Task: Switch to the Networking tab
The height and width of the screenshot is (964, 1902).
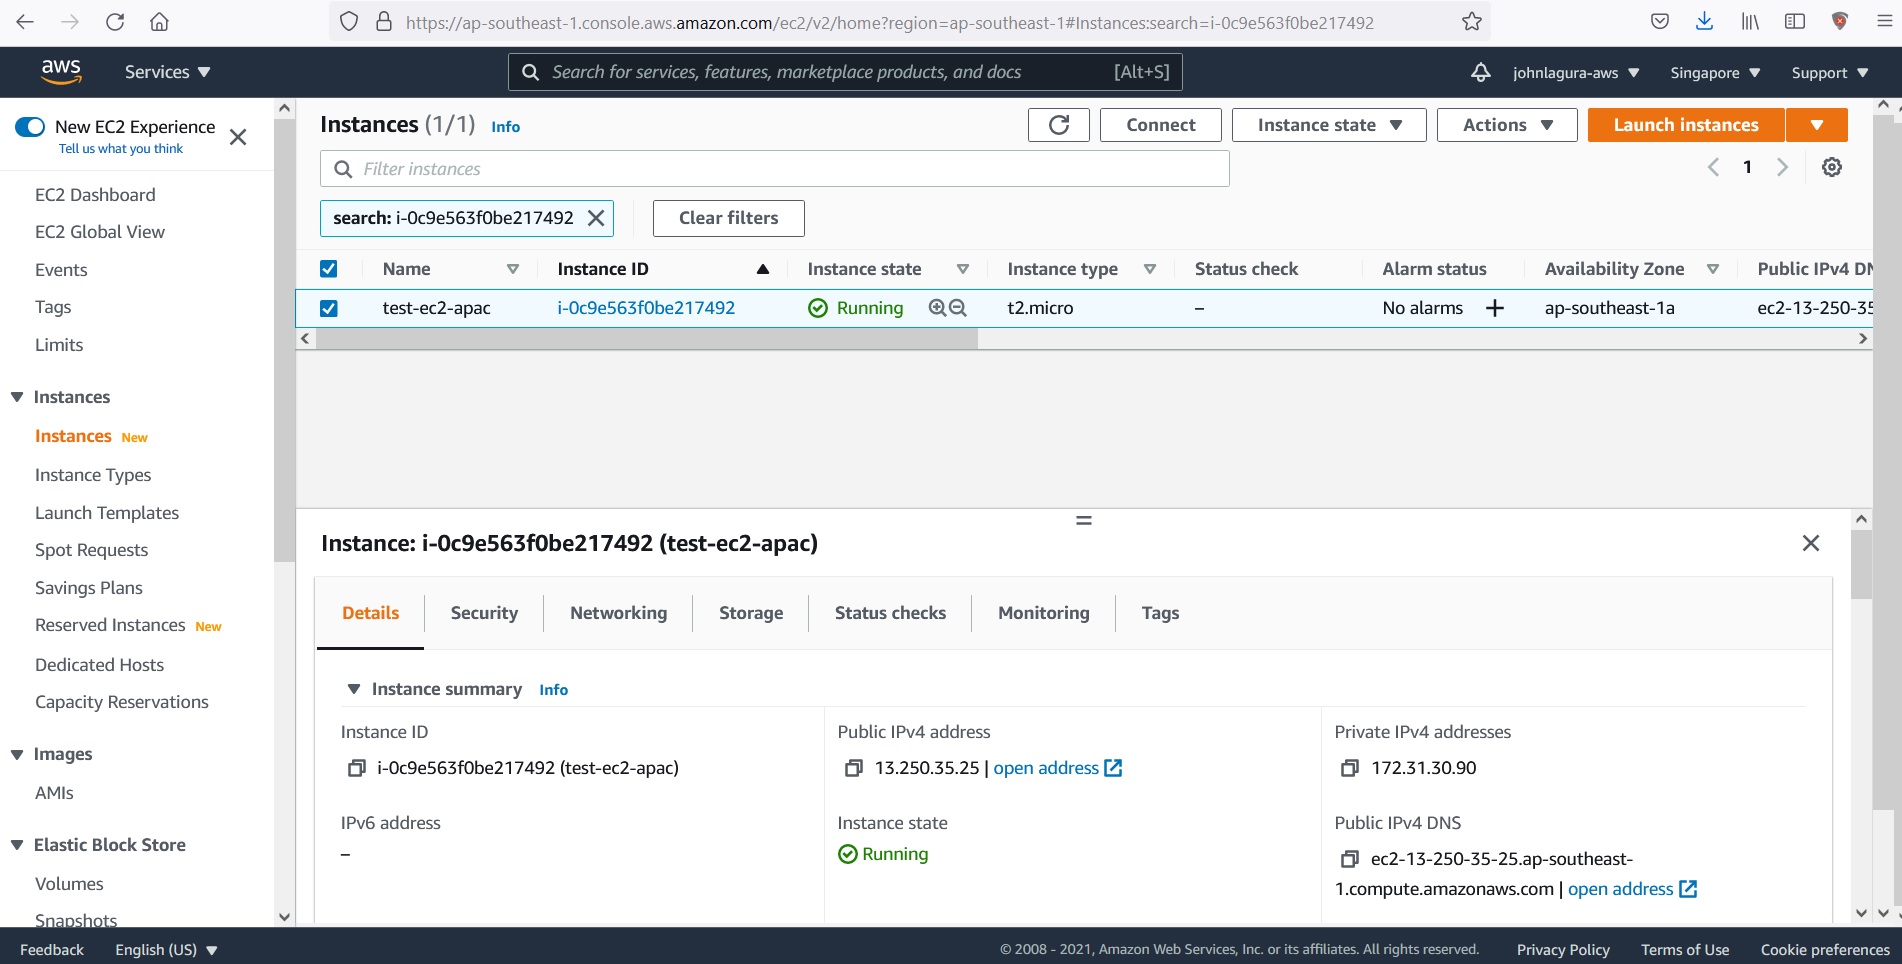Action: pos(617,612)
